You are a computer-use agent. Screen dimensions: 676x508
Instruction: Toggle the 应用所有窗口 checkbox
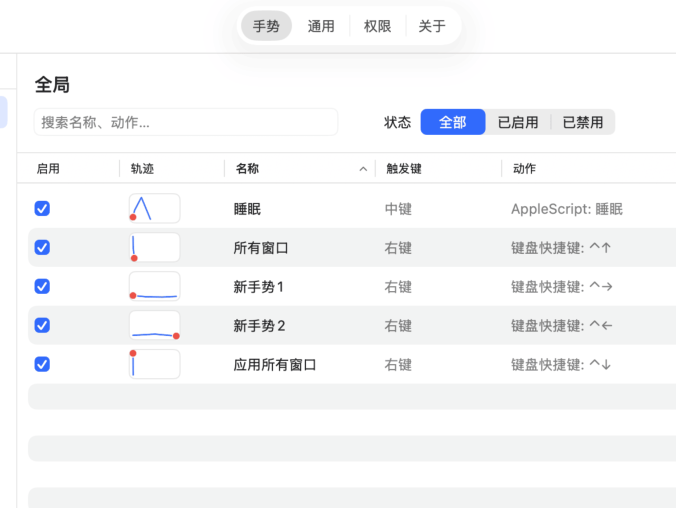42,364
